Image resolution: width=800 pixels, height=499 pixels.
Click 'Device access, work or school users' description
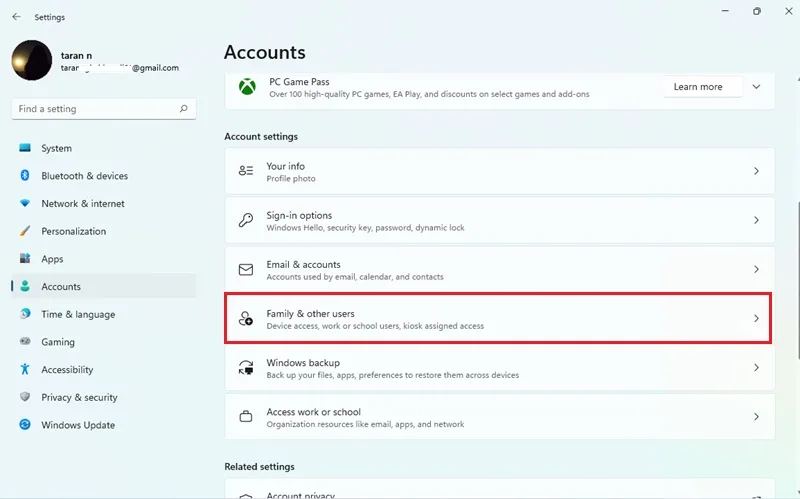pos(375,326)
